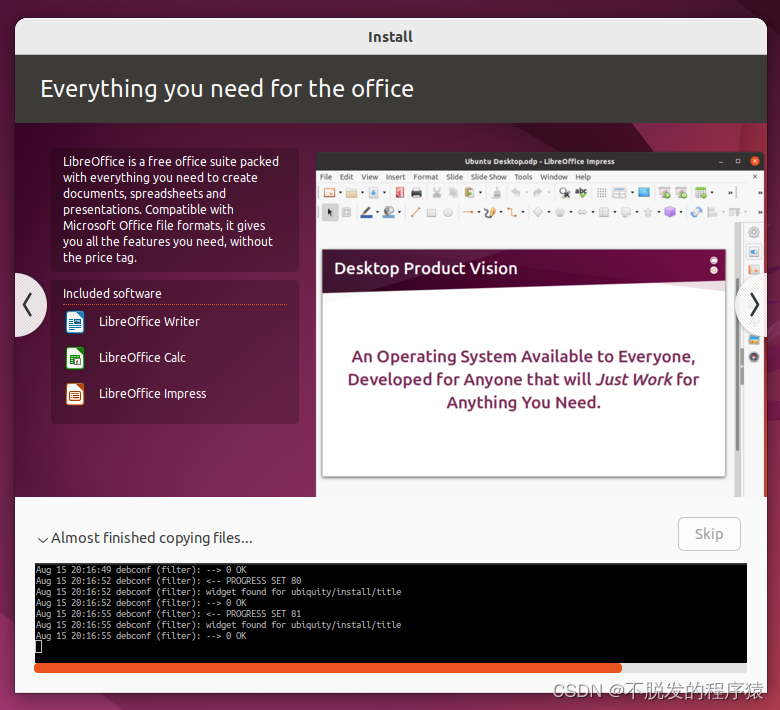
Task: Click the LibreOffice Writer icon
Action: [75, 322]
